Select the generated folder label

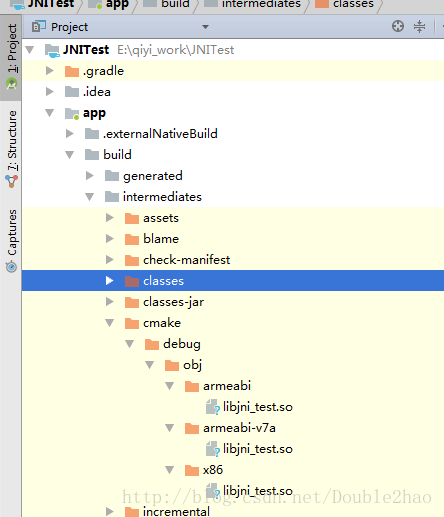pyautogui.click(x=153, y=176)
